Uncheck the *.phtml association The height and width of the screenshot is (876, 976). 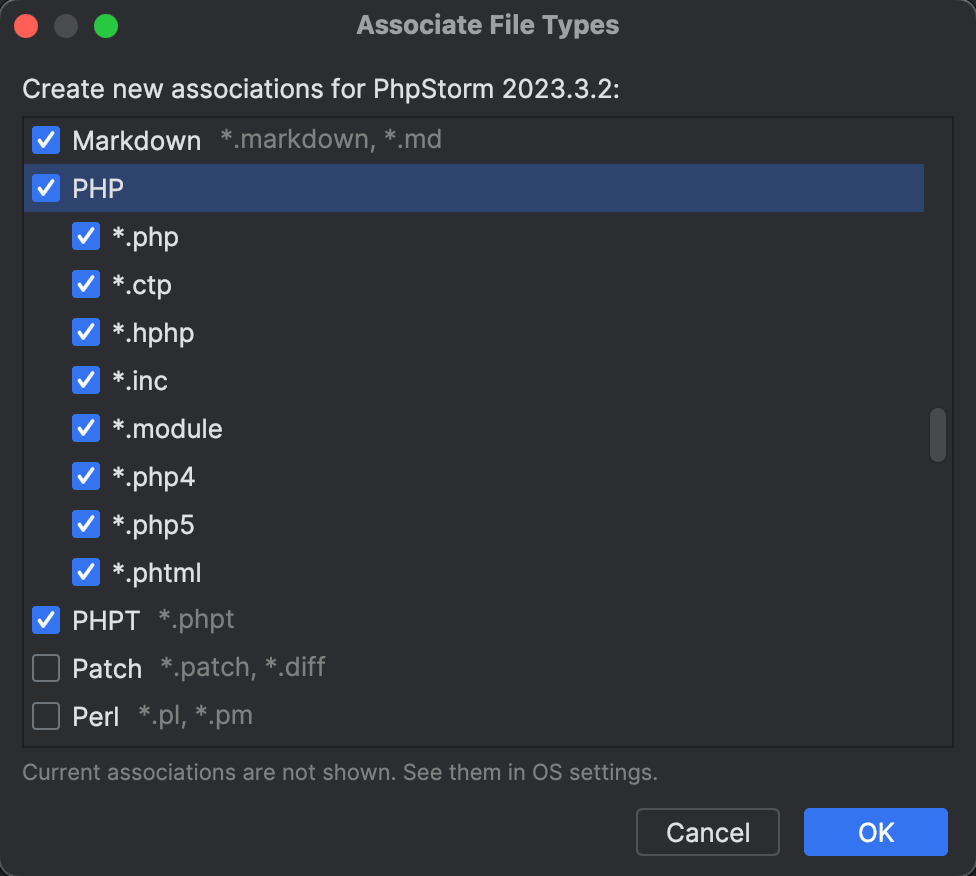(86, 572)
